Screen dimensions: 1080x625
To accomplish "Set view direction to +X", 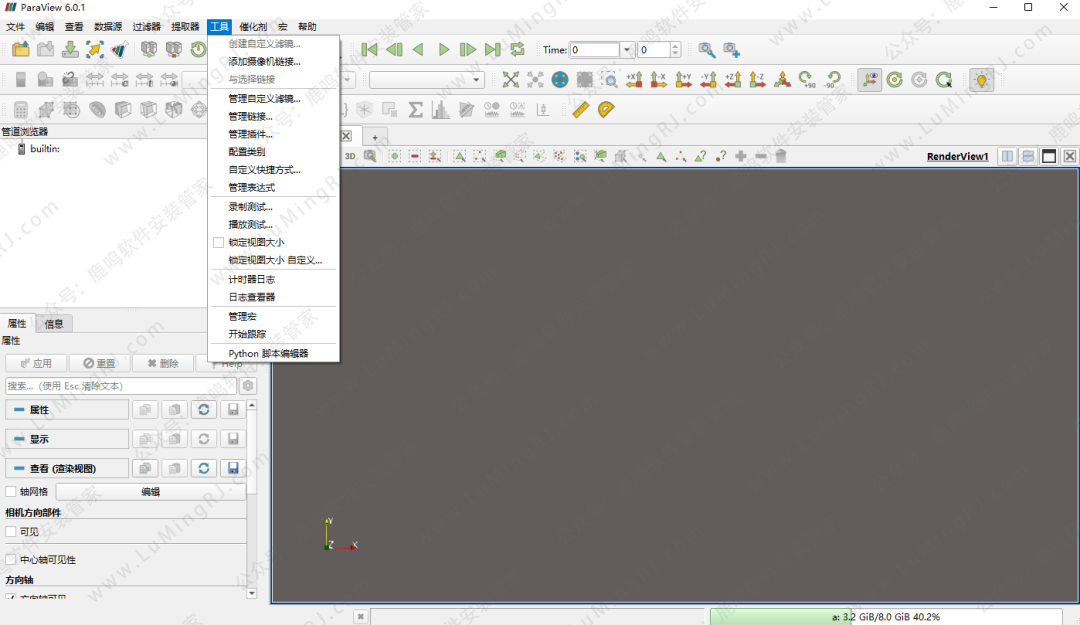I will point(633,80).
